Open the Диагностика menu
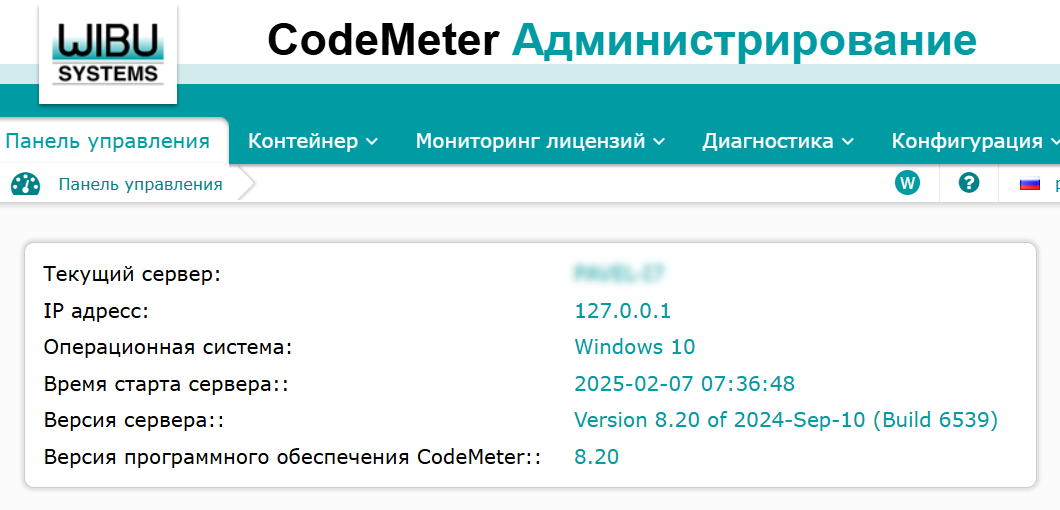This screenshot has width=1060, height=510. (x=768, y=141)
